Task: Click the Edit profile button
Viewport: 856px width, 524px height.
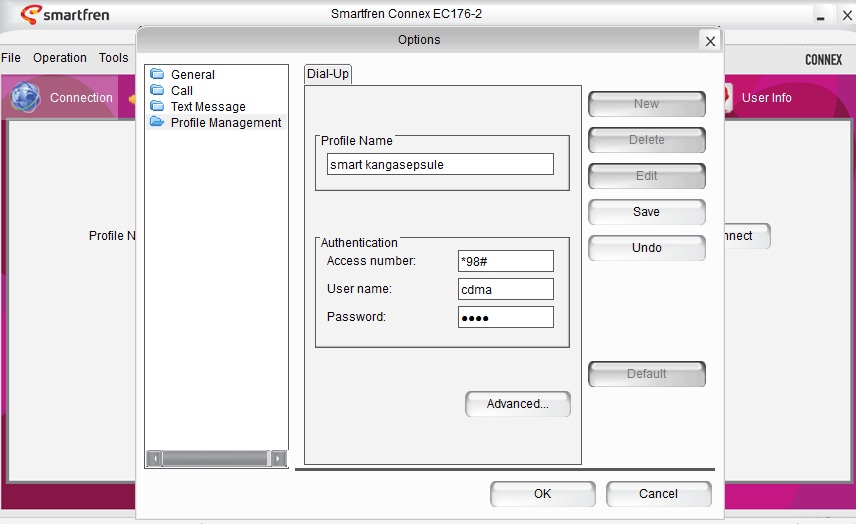Action: [x=646, y=176]
